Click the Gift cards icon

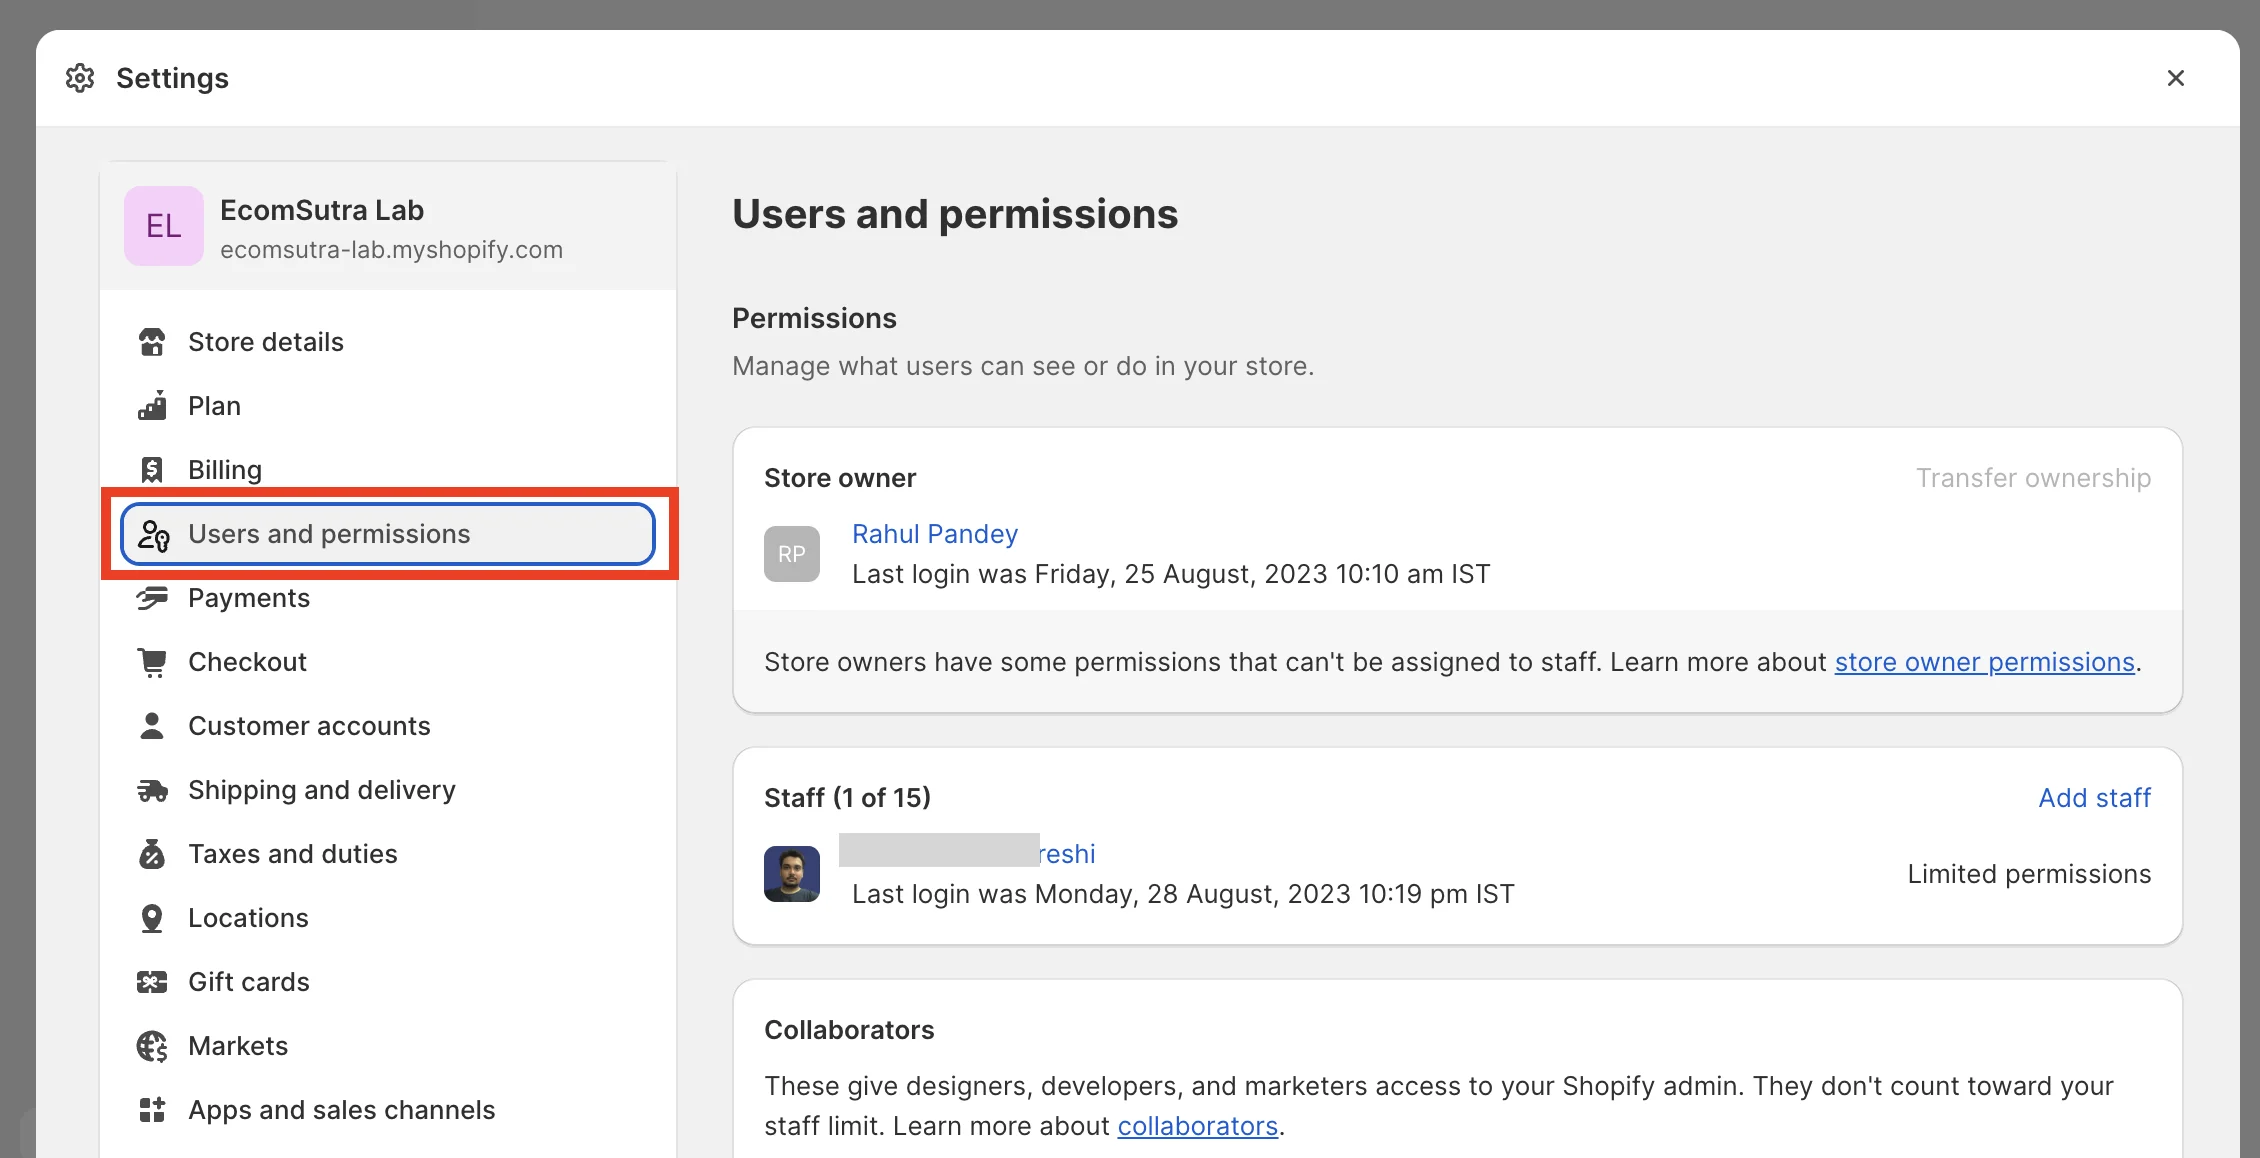[152, 982]
